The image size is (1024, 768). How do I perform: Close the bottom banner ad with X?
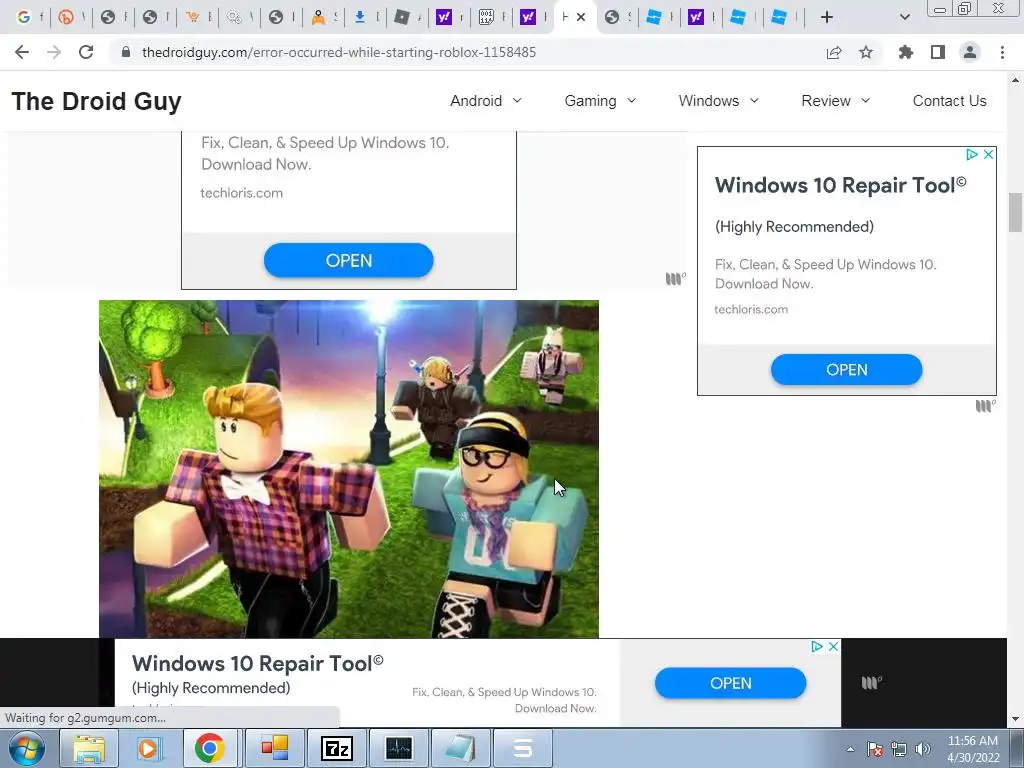833,646
